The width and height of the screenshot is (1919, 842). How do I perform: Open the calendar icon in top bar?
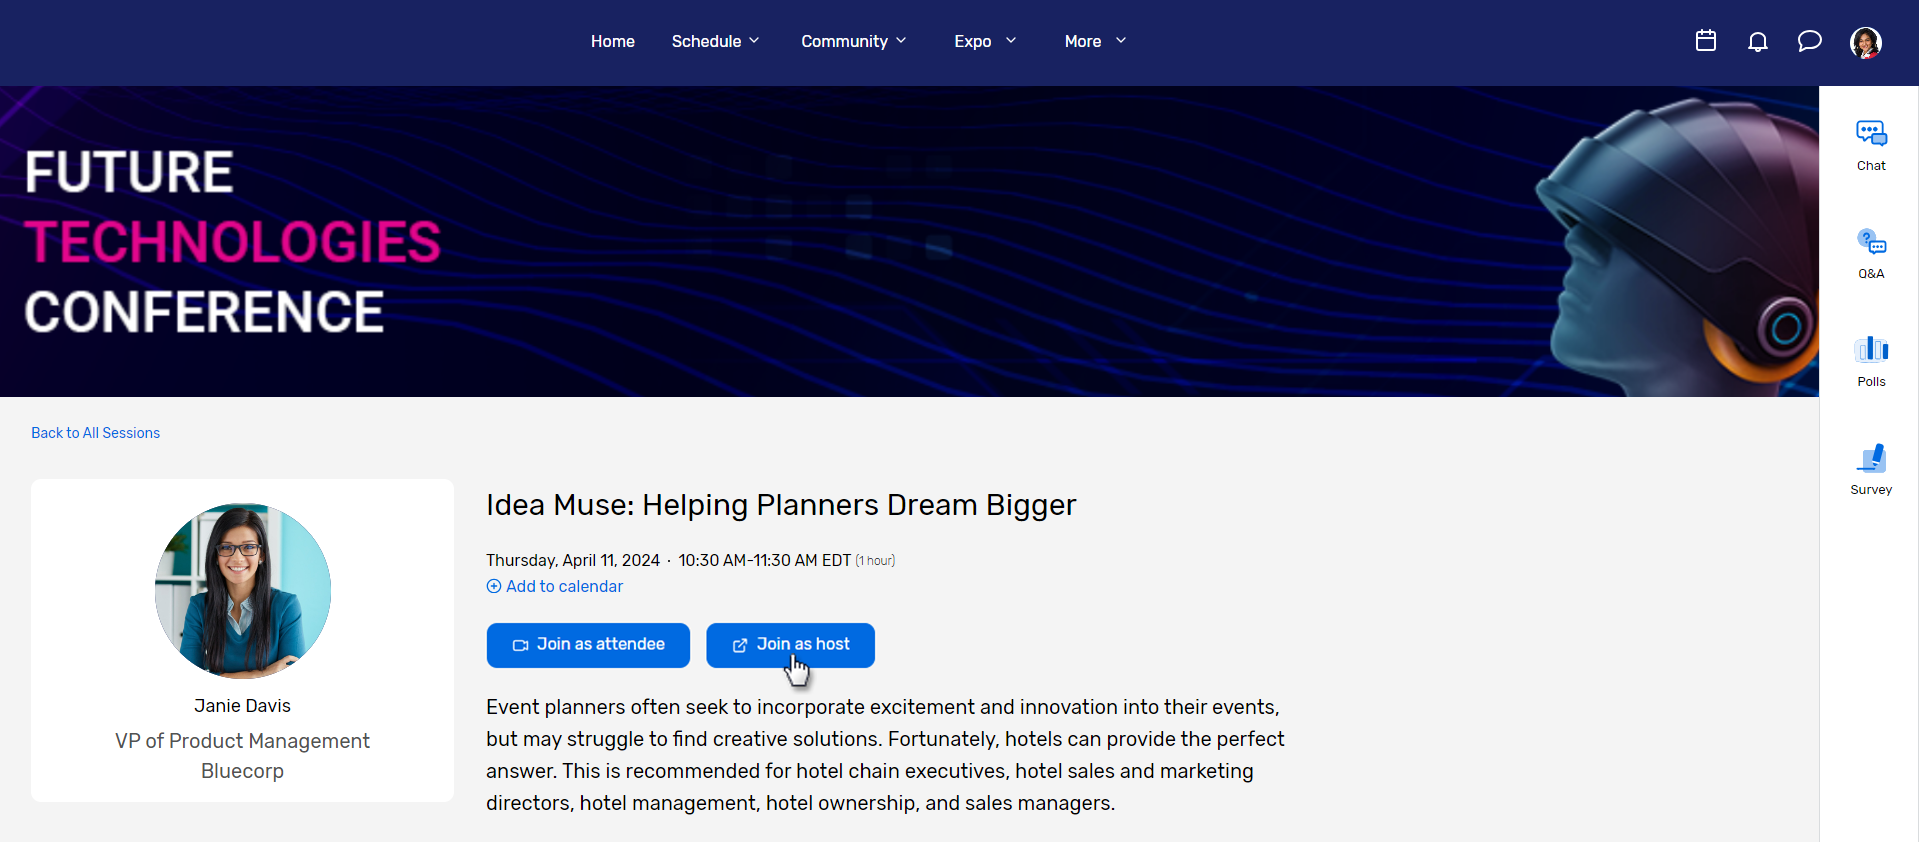(x=1706, y=41)
